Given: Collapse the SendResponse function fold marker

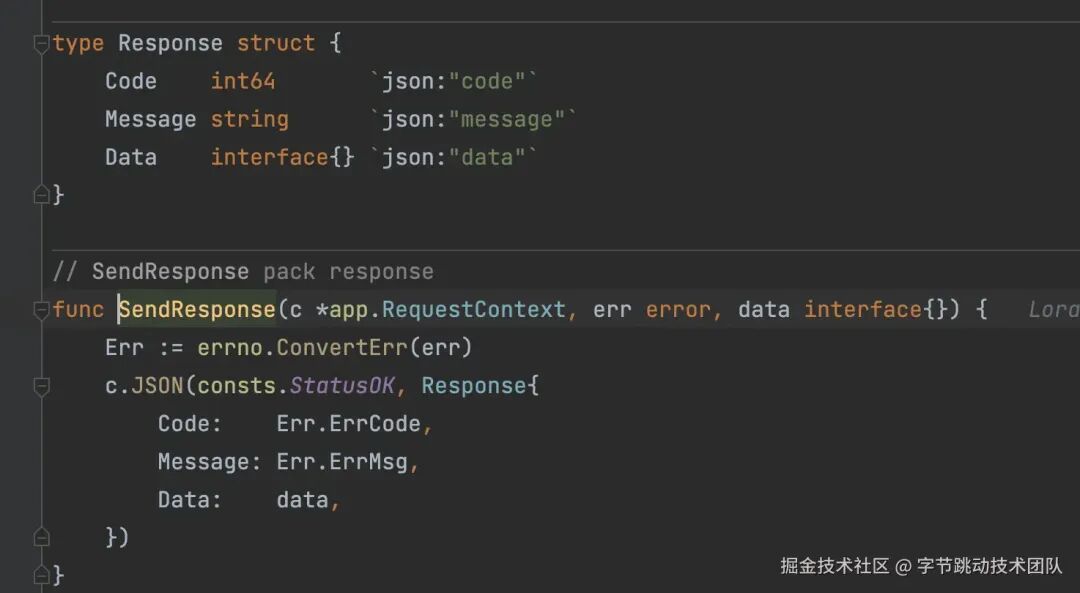Looking at the screenshot, I should coord(41,310).
